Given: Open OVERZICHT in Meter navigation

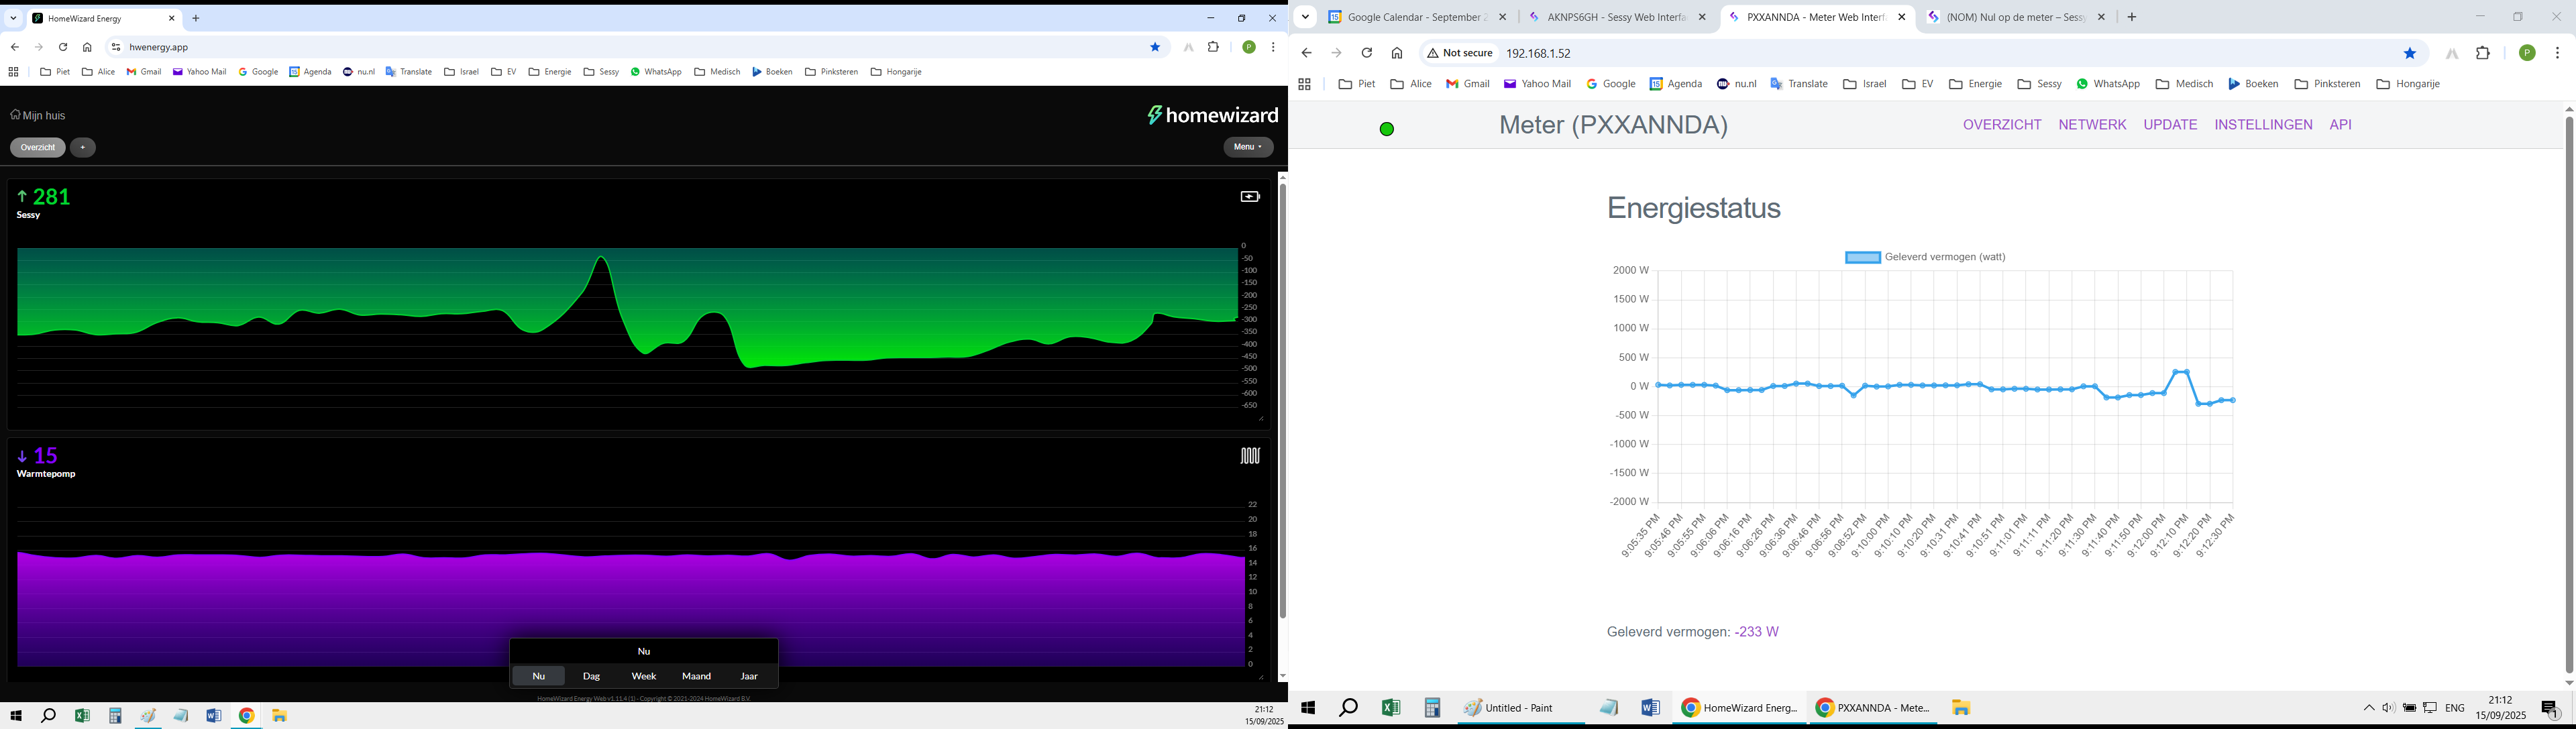Looking at the screenshot, I should 2002,125.
